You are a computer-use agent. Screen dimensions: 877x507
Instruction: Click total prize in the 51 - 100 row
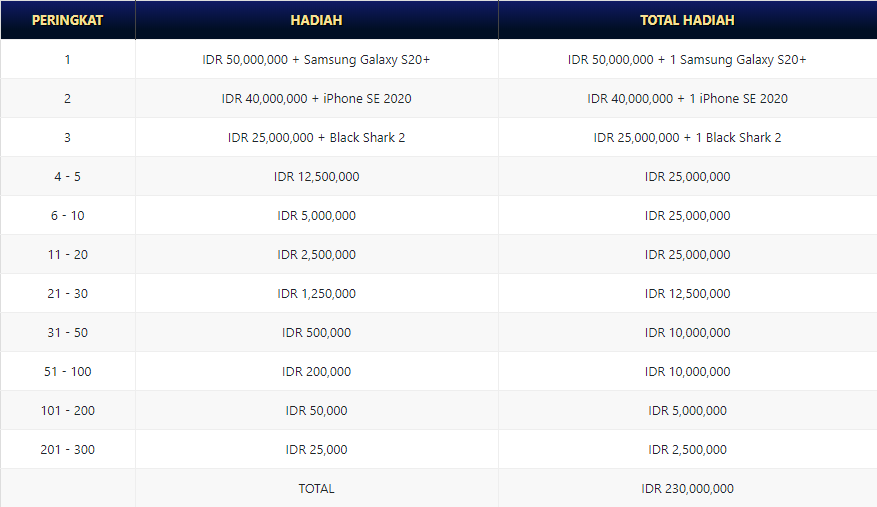687,372
